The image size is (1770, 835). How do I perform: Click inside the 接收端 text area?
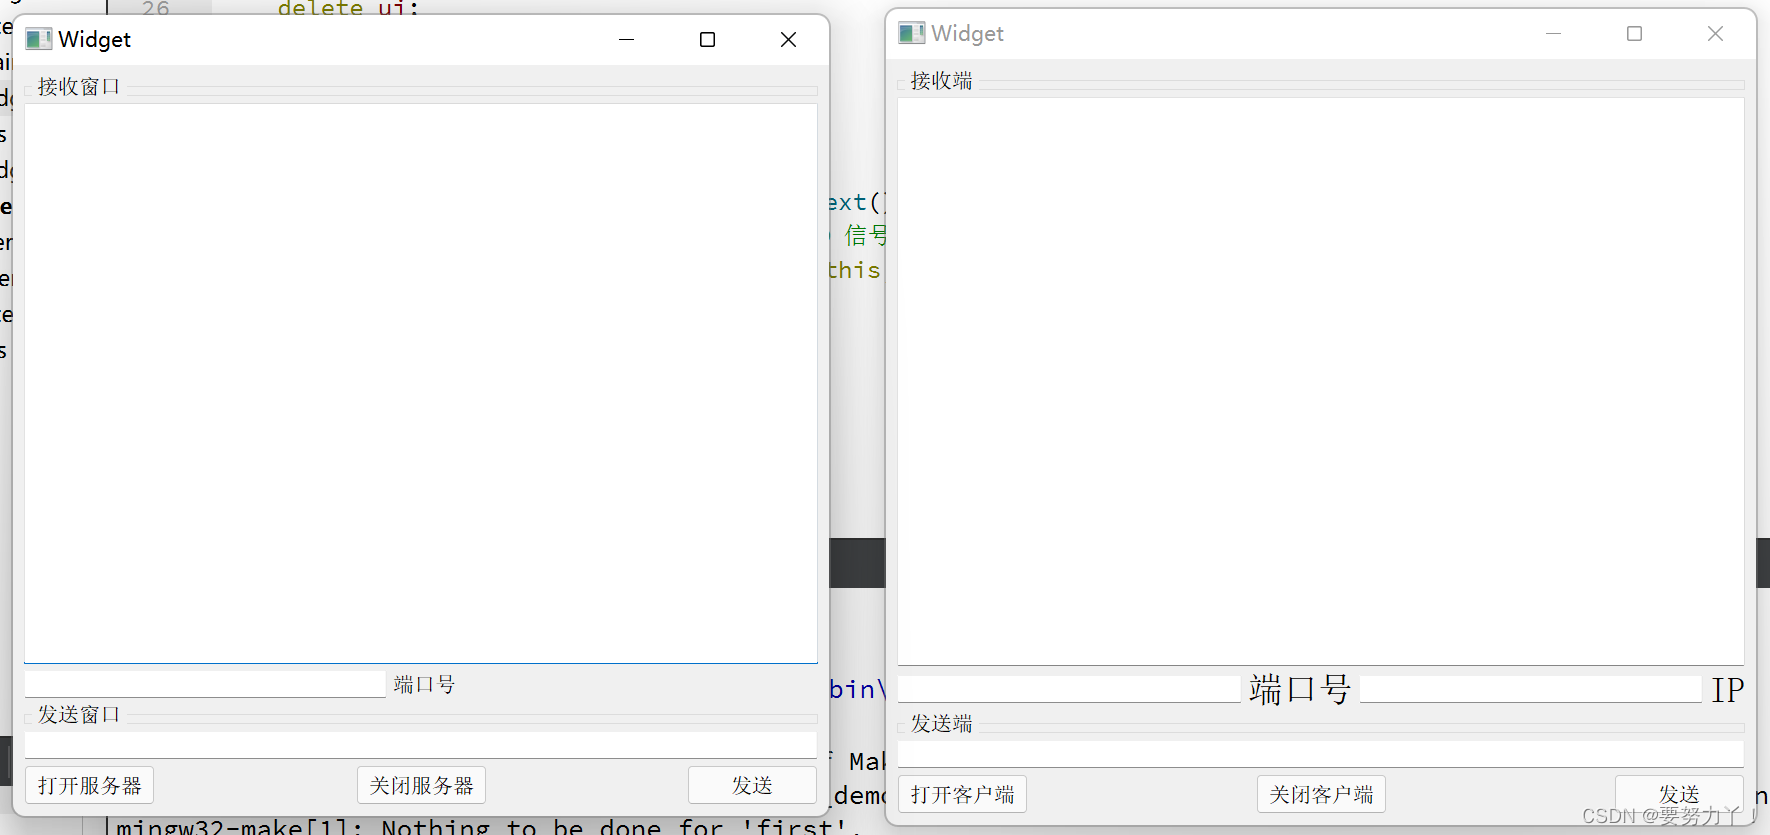click(1321, 381)
